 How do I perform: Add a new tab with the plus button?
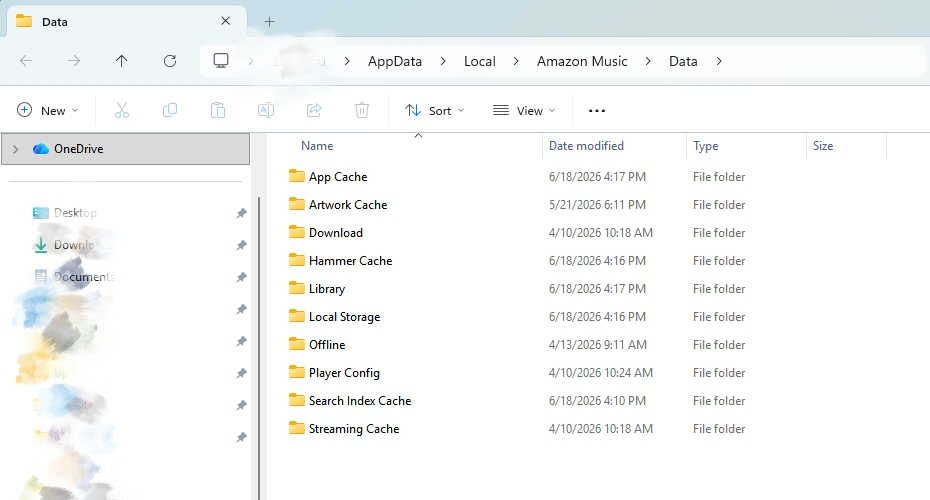(269, 22)
